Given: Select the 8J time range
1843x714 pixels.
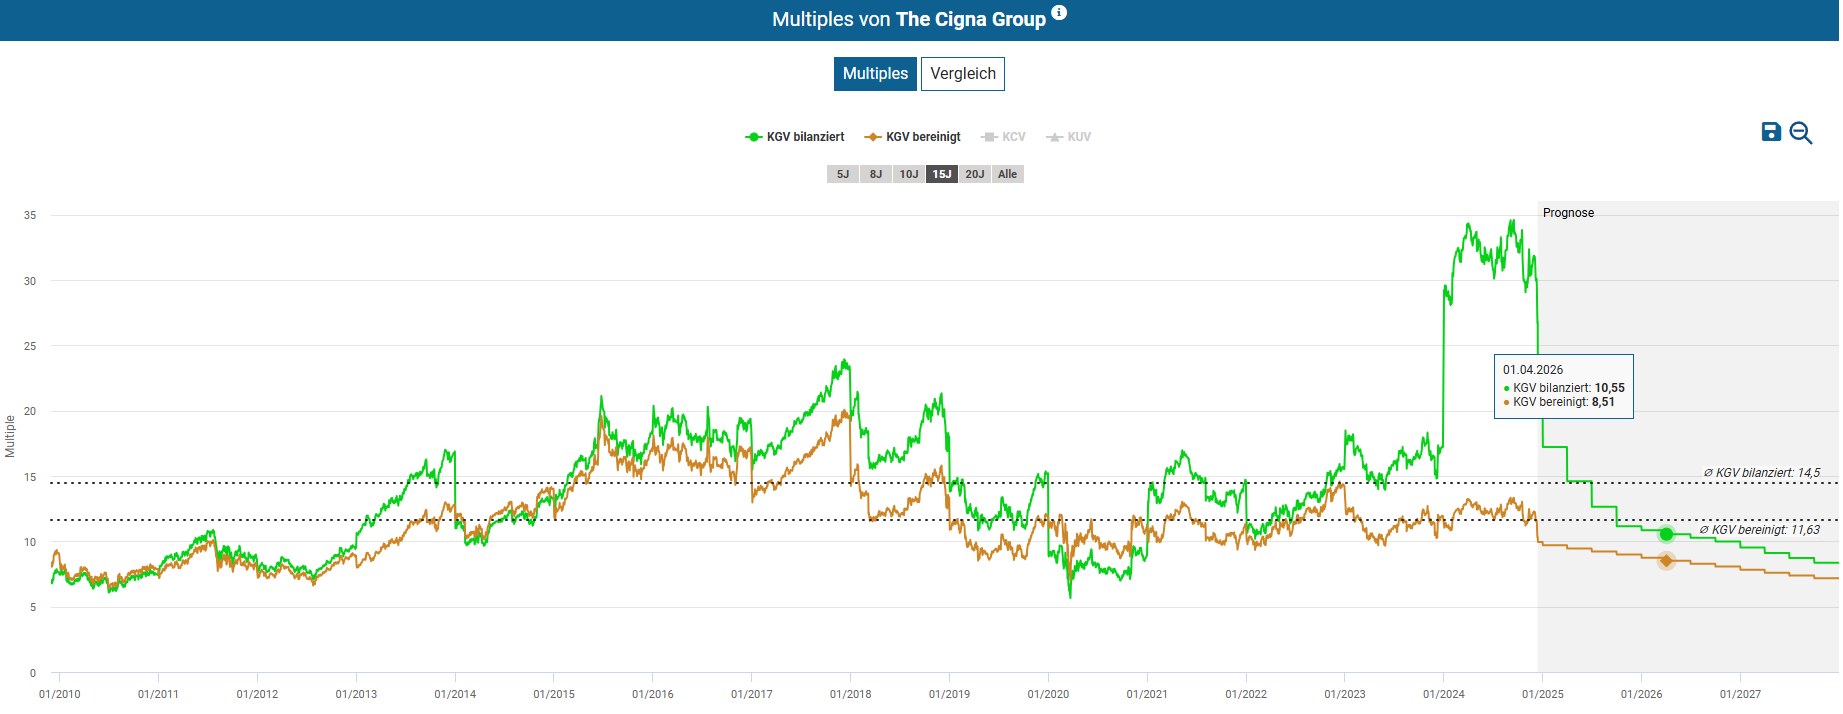Looking at the screenshot, I should tap(876, 174).
